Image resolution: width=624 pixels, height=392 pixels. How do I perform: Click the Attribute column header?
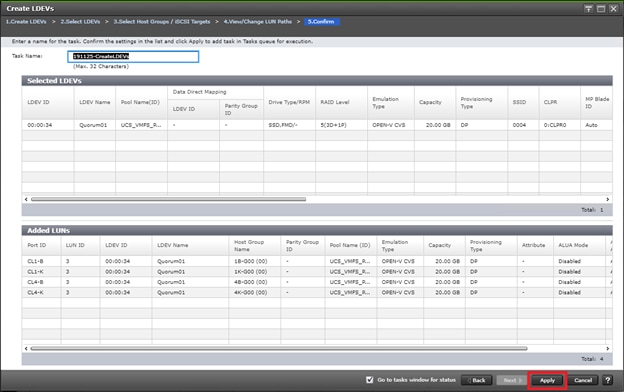click(535, 245)
